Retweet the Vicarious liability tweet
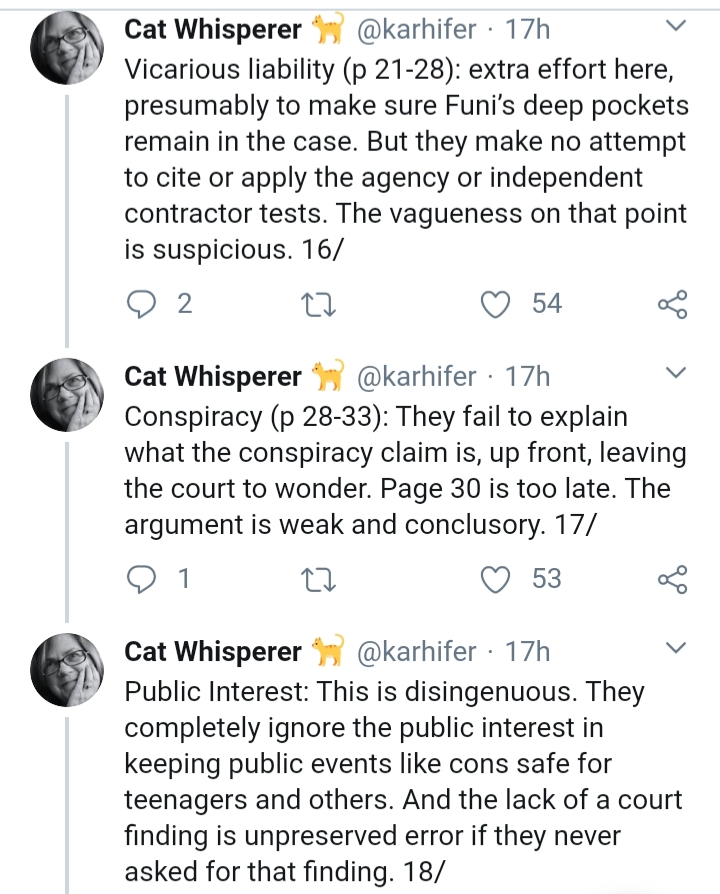 pos(318,304)
